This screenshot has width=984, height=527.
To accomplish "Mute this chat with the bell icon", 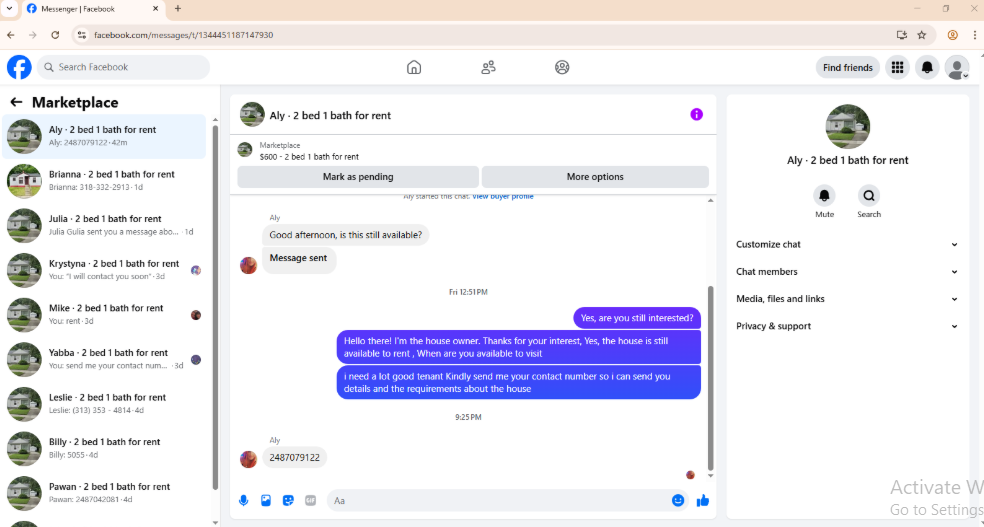I will [825, 196].
